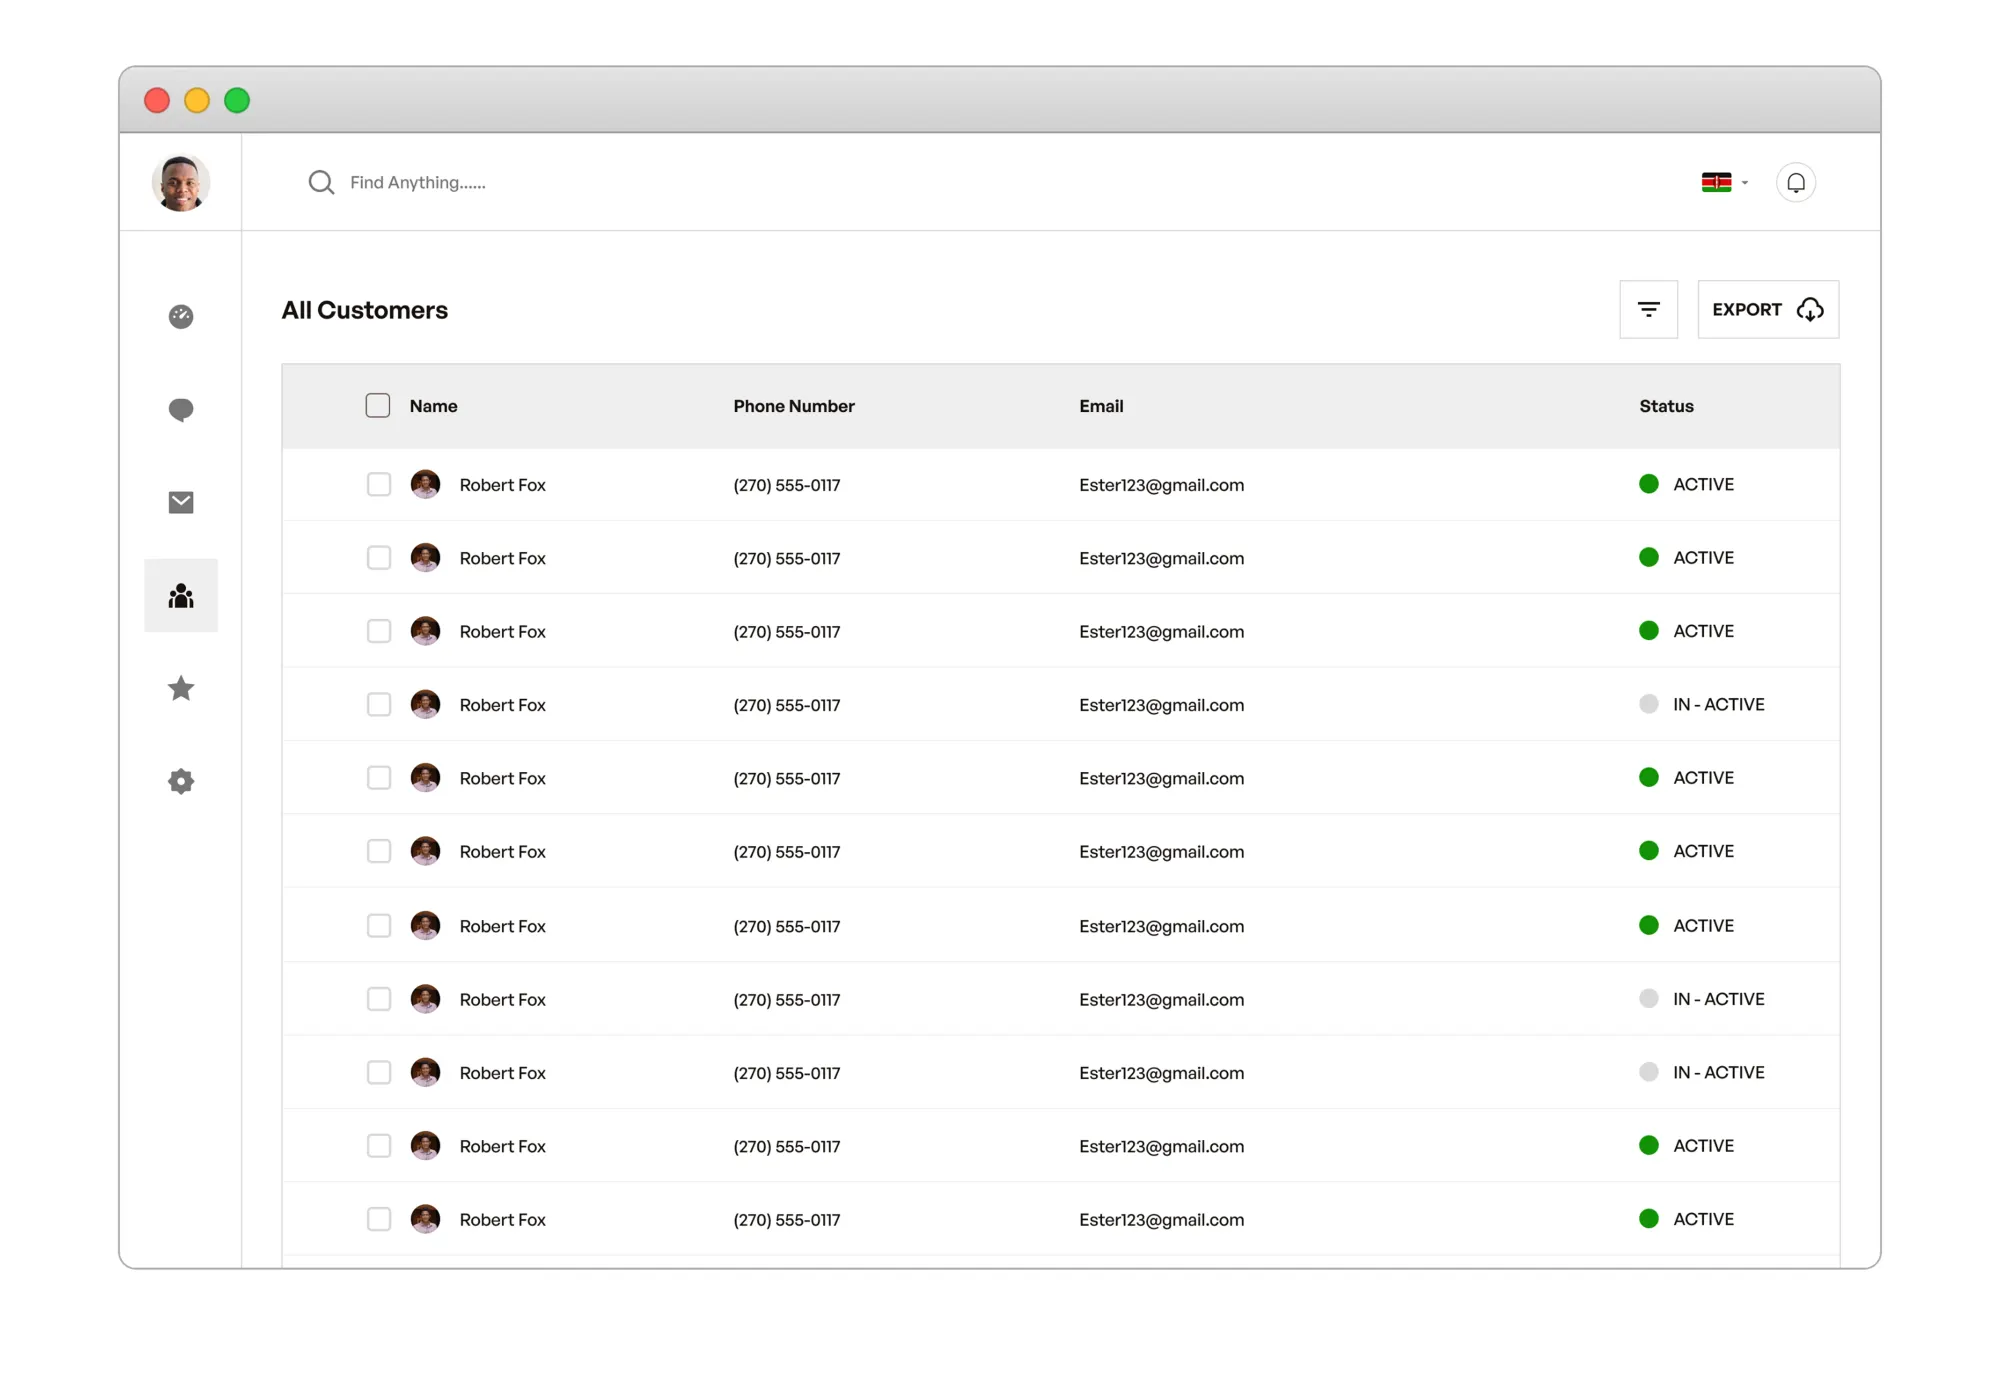Tick the checkbox in the sixth customer row
The width and height of the screenshot is (2000, 1375).
click(x=379, y=851)
